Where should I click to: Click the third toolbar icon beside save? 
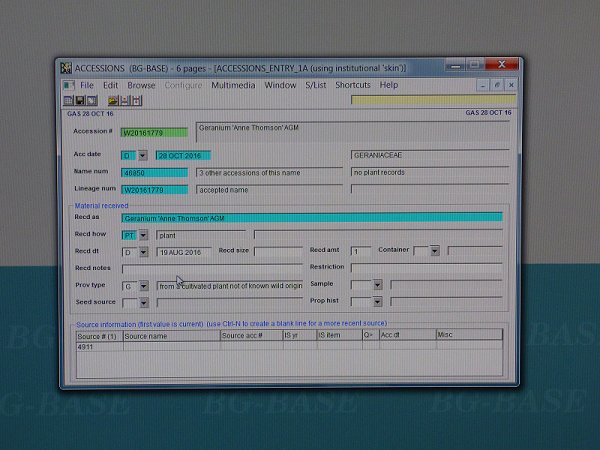pyautogui.click(x=90, y=101)
